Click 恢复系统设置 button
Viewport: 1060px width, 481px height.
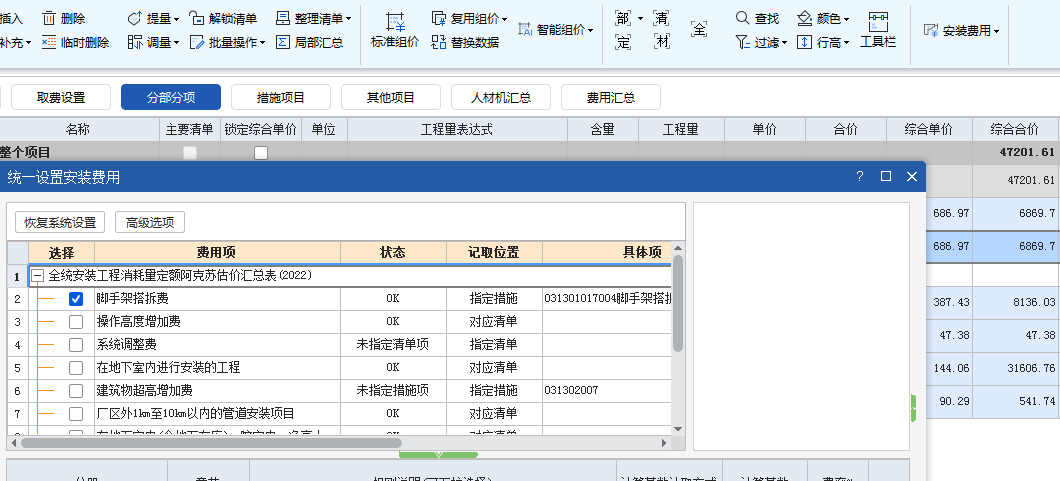point(60,222)
